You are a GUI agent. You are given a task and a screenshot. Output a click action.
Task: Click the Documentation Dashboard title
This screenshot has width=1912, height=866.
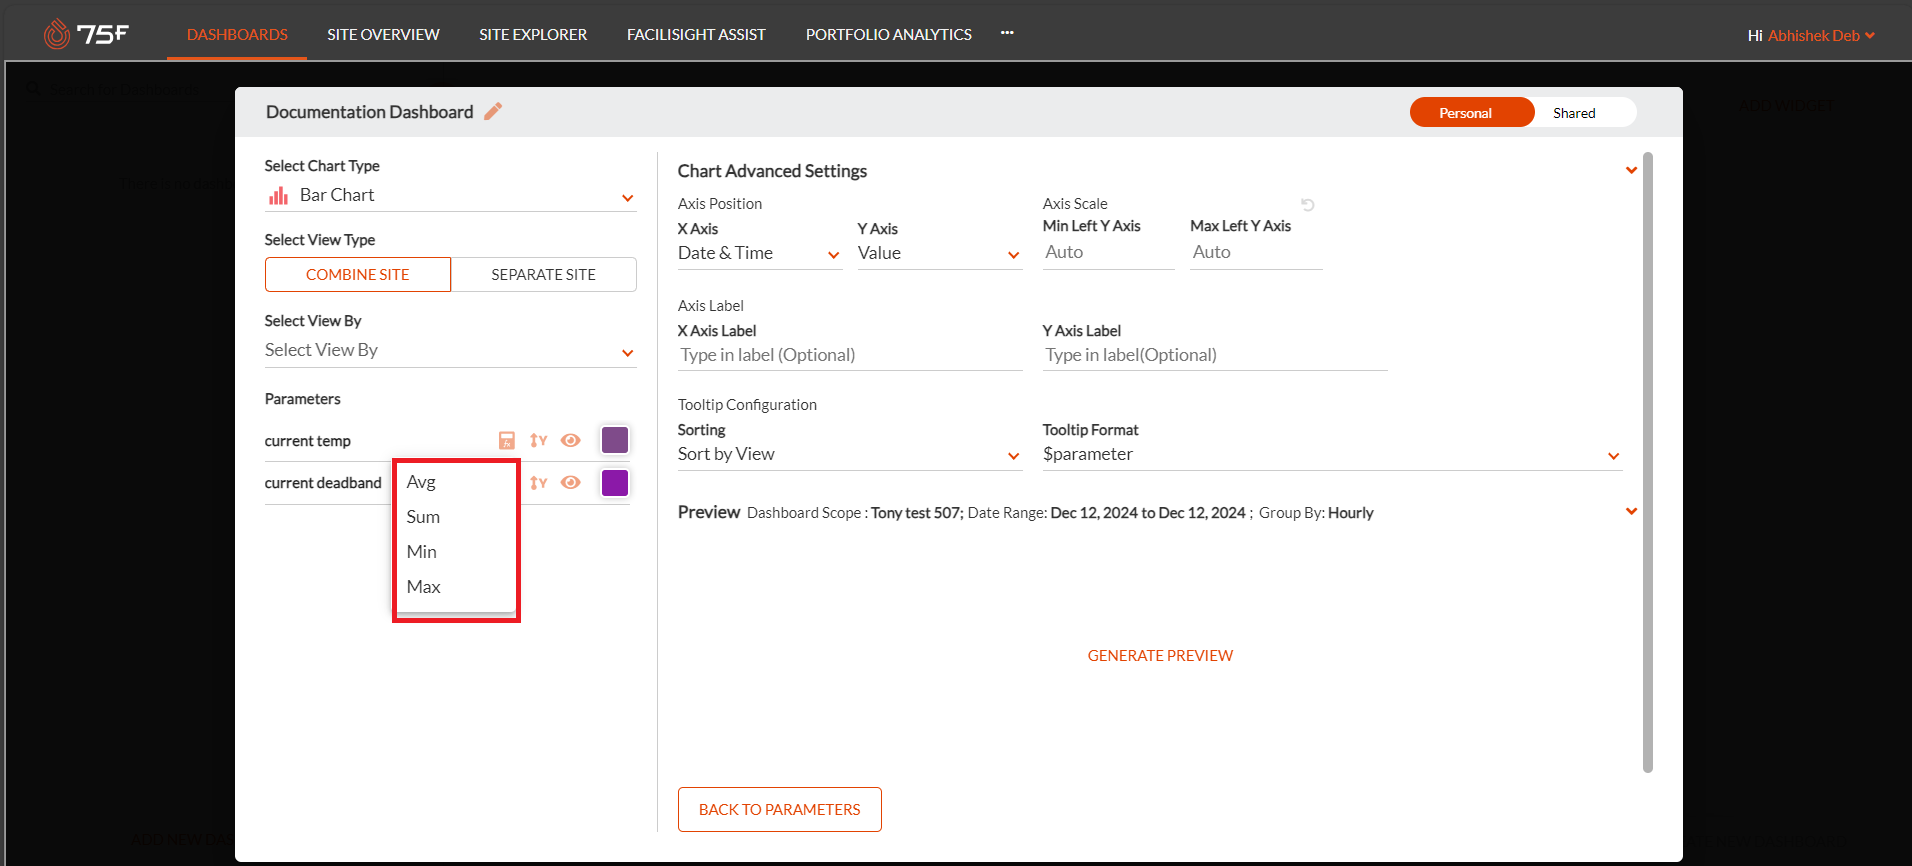click(369, 112)
